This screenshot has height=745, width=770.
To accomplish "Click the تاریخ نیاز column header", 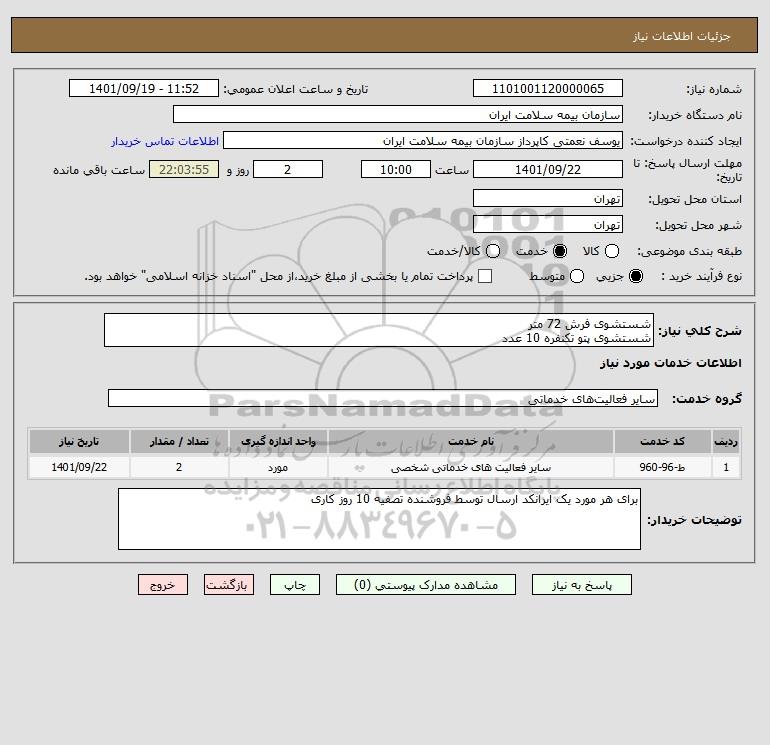I will [x=79, y=441].
